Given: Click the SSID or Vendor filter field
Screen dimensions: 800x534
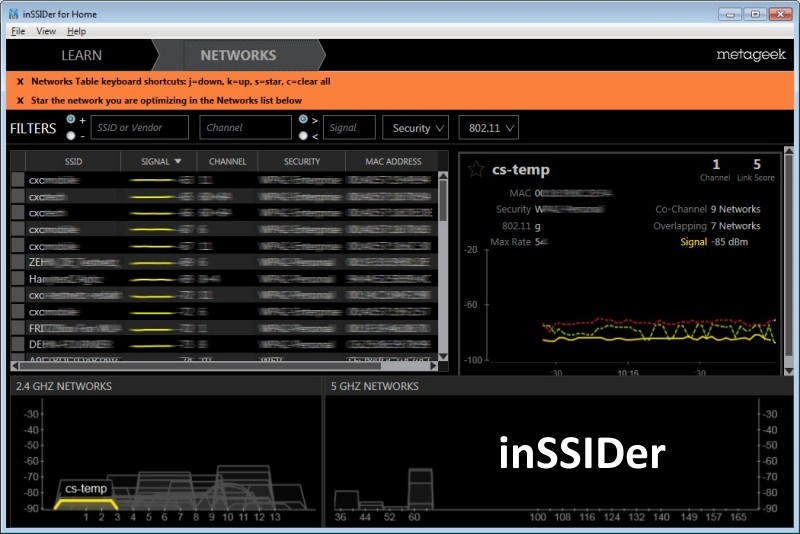Looking at the screenshot, I should click(x=140, y=128).
